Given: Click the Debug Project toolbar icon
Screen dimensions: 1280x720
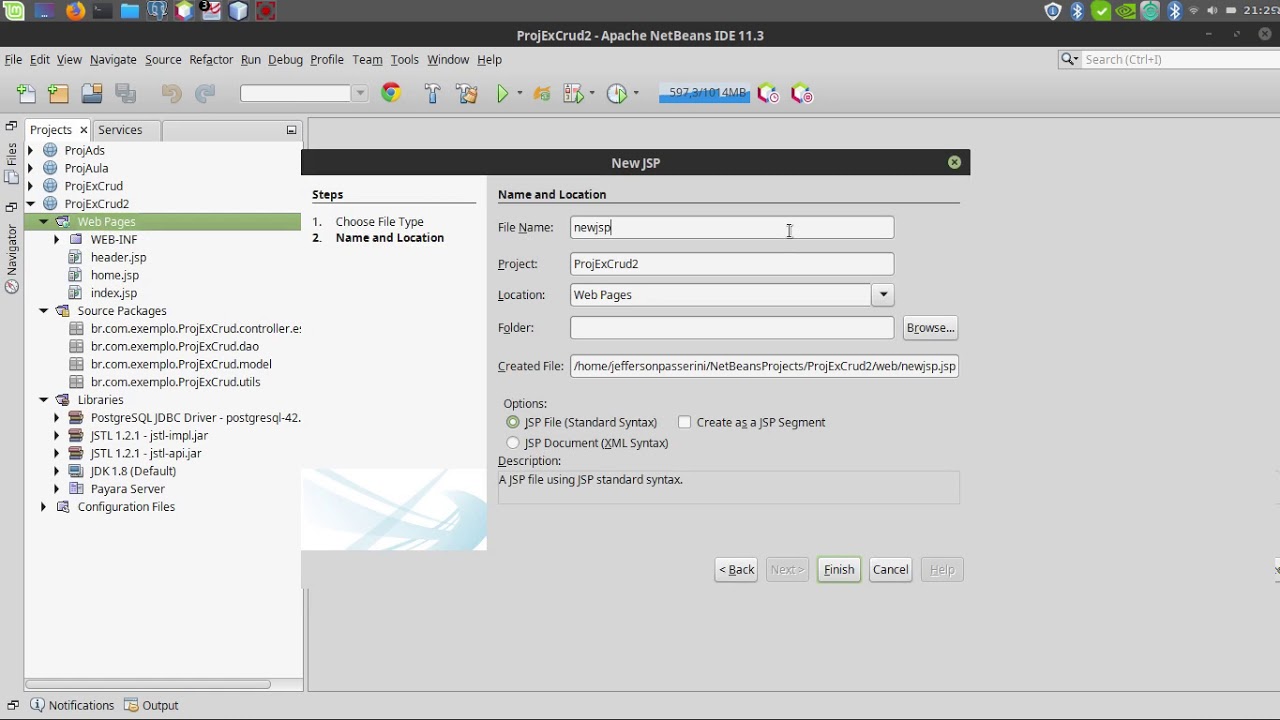Looking at the screenshot, I should [573, 94].
